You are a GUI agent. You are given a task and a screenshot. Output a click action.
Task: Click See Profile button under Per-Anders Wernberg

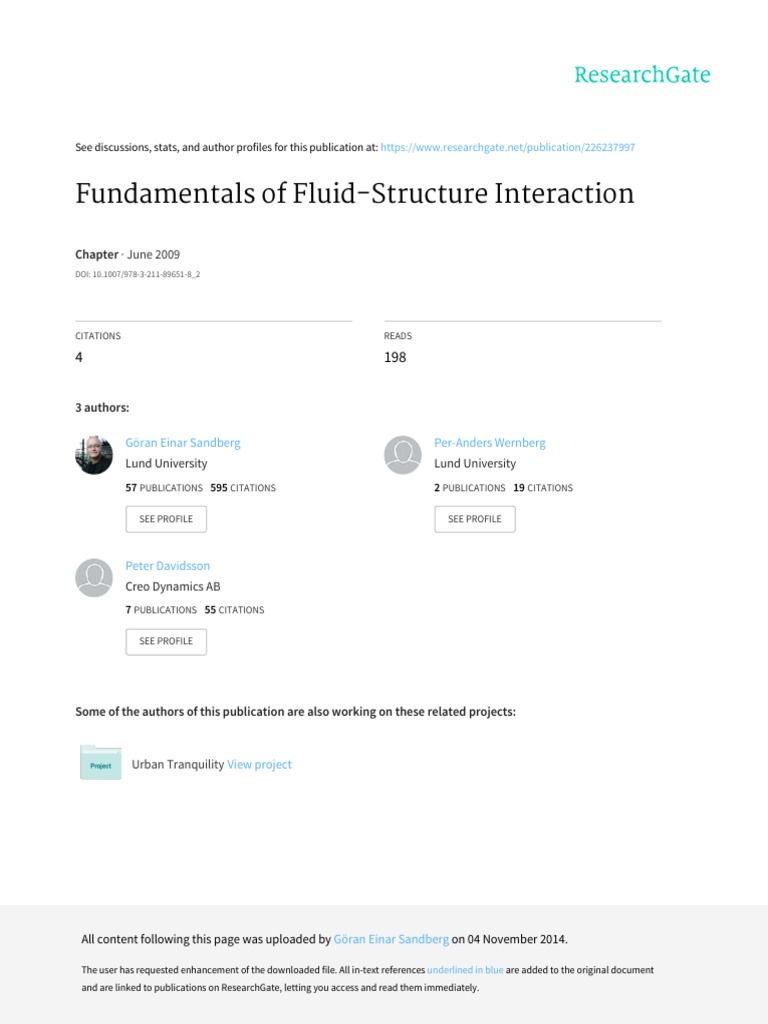(x=475, y=519)
